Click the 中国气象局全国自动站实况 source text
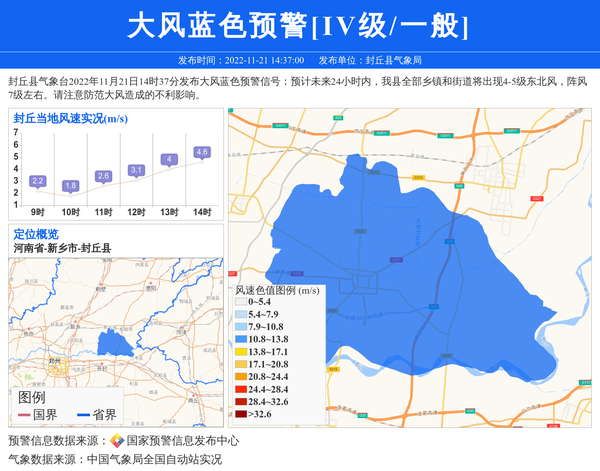The image size is (600, 471). point(154,460)
